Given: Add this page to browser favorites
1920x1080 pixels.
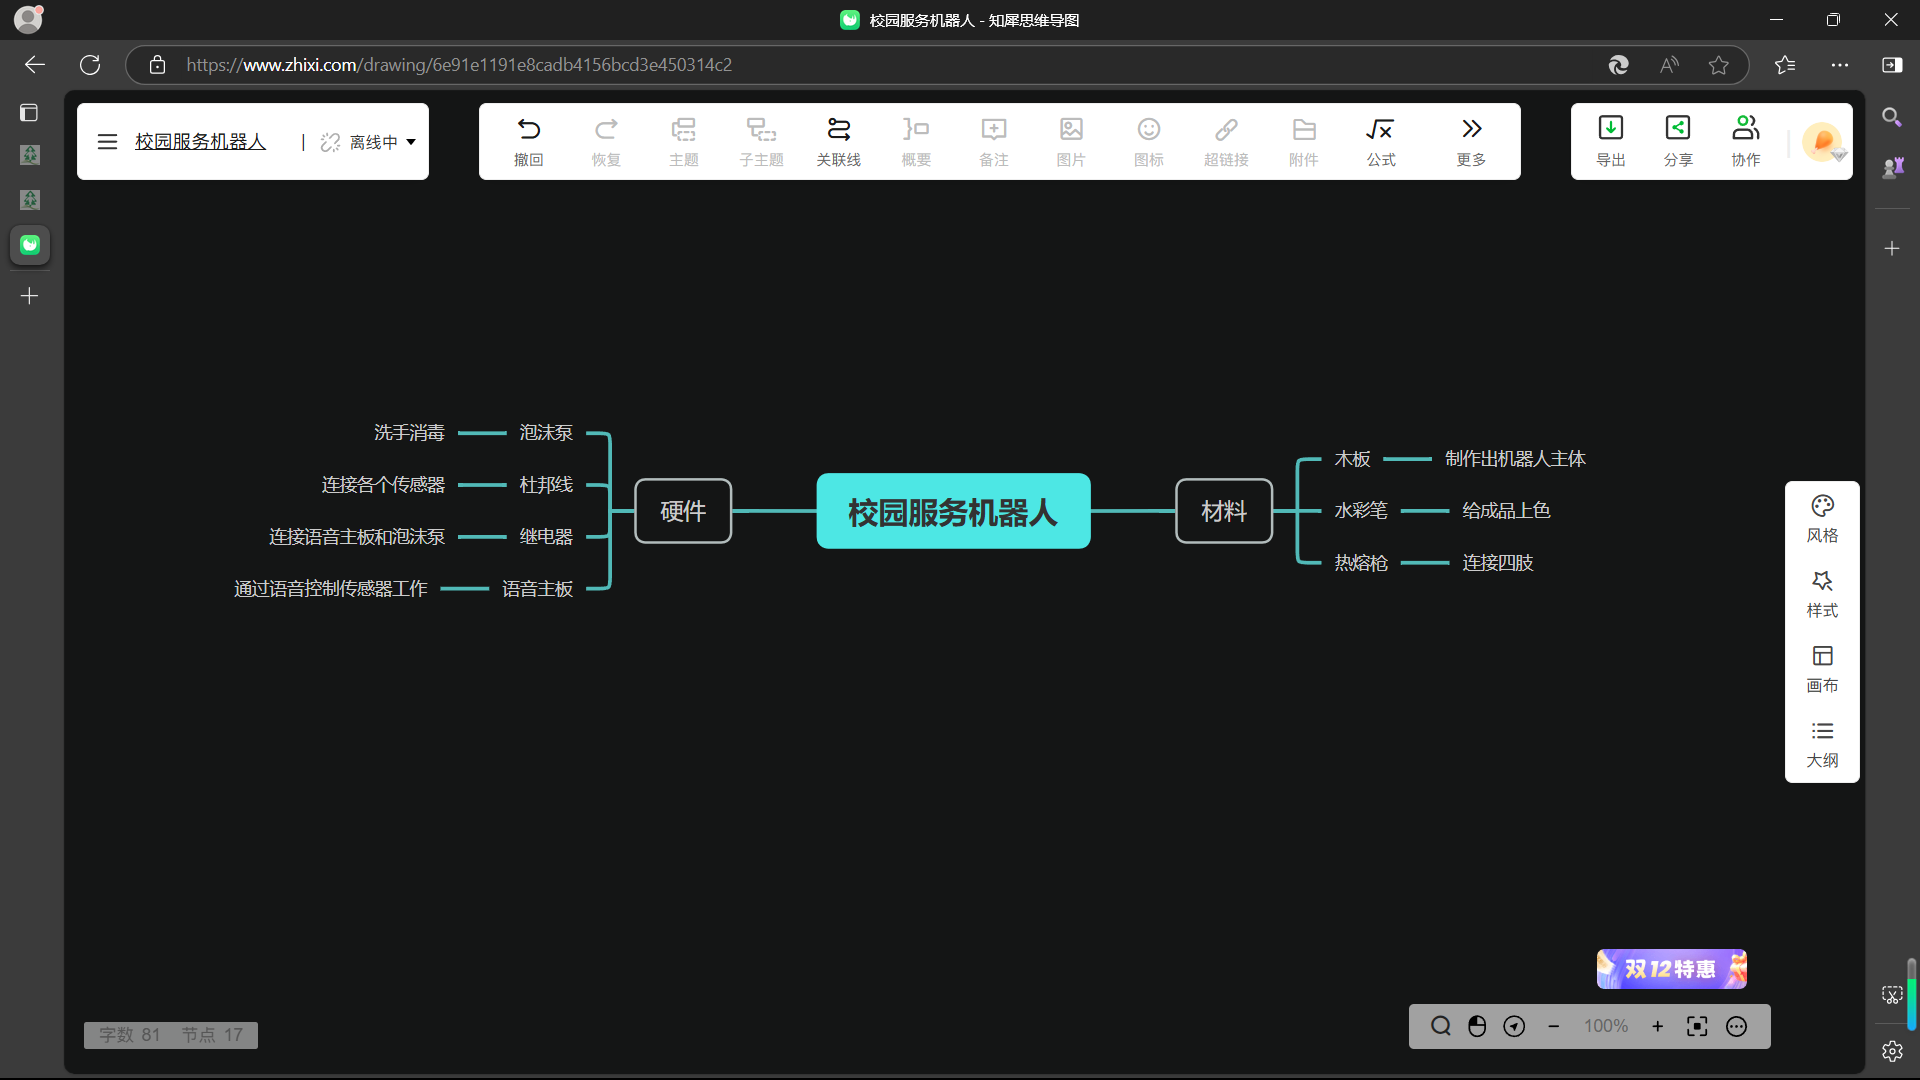Looking at the screenshot, I should [x=1719, y=65].
